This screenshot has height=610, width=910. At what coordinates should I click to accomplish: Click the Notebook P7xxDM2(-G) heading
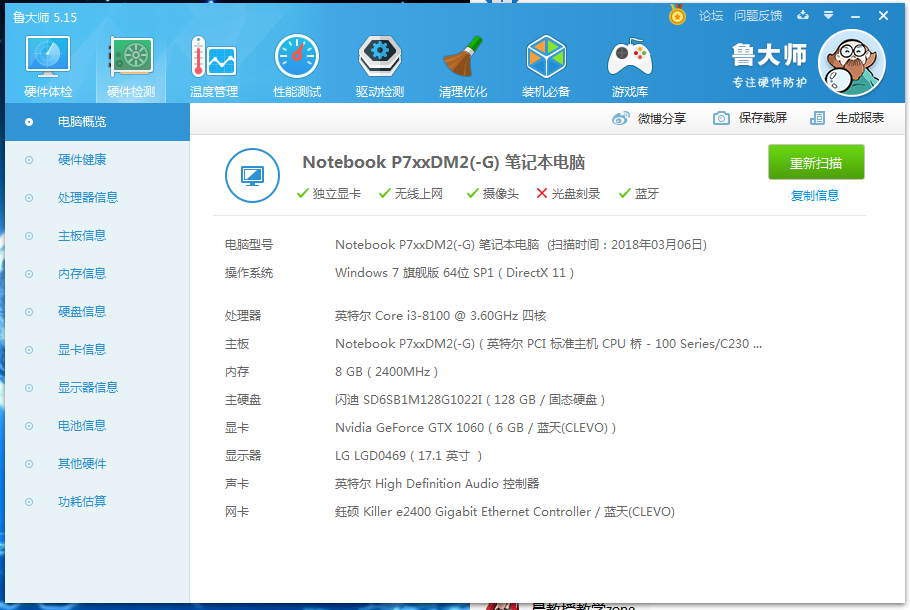pos(443,163)
